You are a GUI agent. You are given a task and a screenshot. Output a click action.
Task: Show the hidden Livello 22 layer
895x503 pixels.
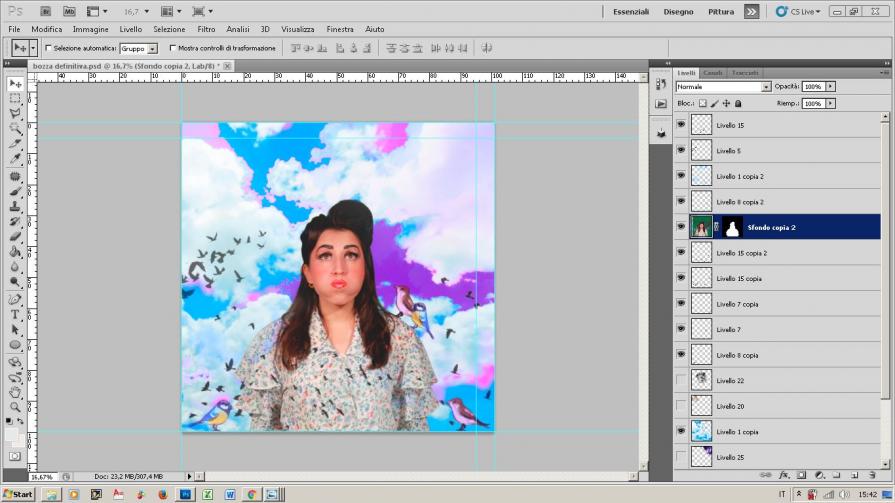click(681, 381)
